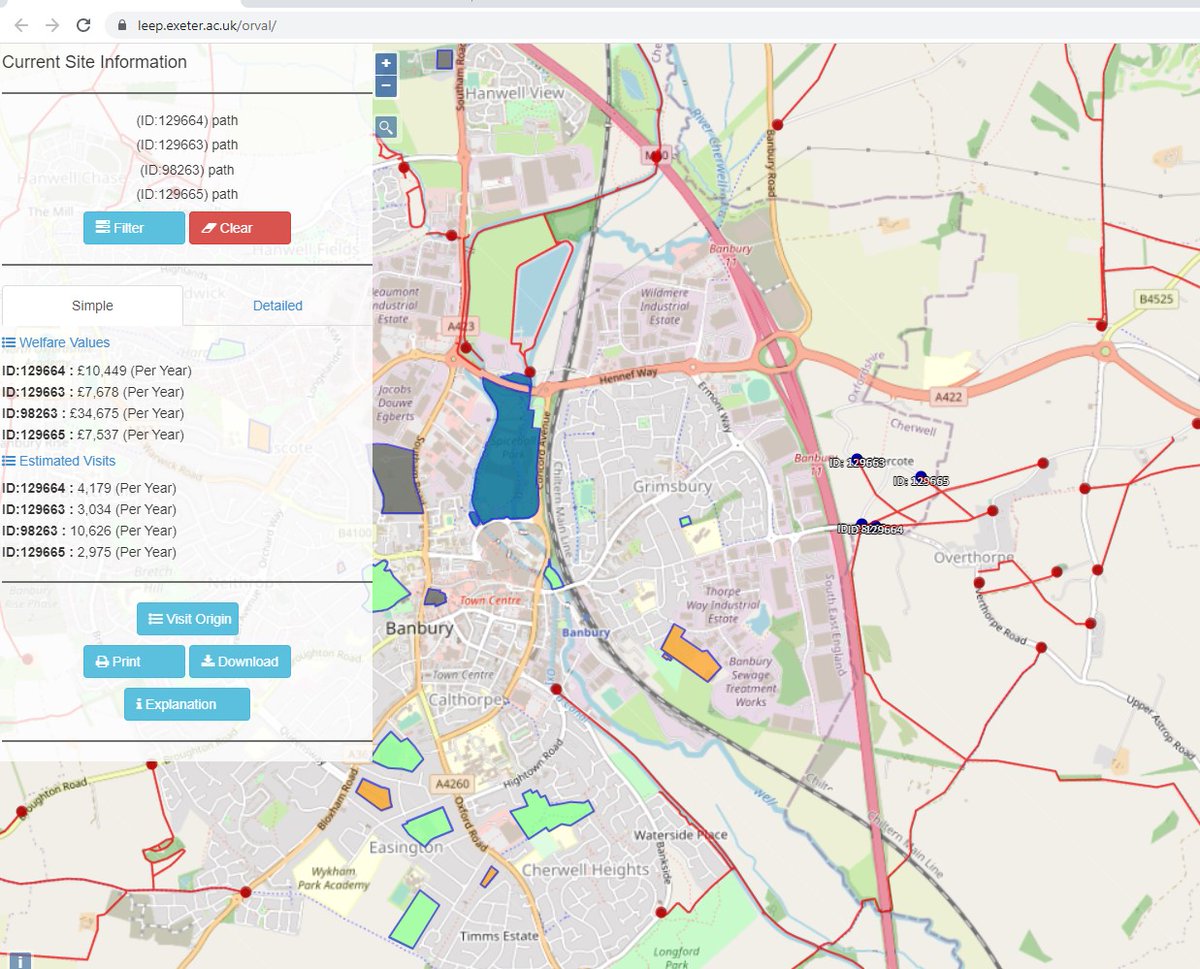The width and height of the screenshot is (1200, 969).
Task: Click the info icon at map corner
Action: [x=21, y=961]
